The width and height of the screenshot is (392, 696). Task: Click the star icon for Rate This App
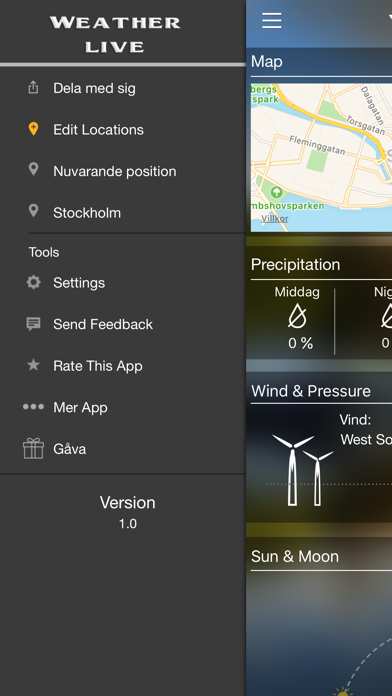pyautogui.click(x=33, y=365)
